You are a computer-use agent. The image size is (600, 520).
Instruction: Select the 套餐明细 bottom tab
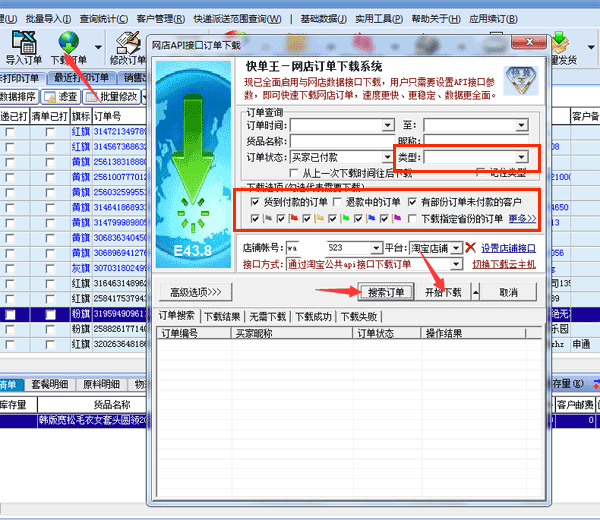(x=50, y=384)
